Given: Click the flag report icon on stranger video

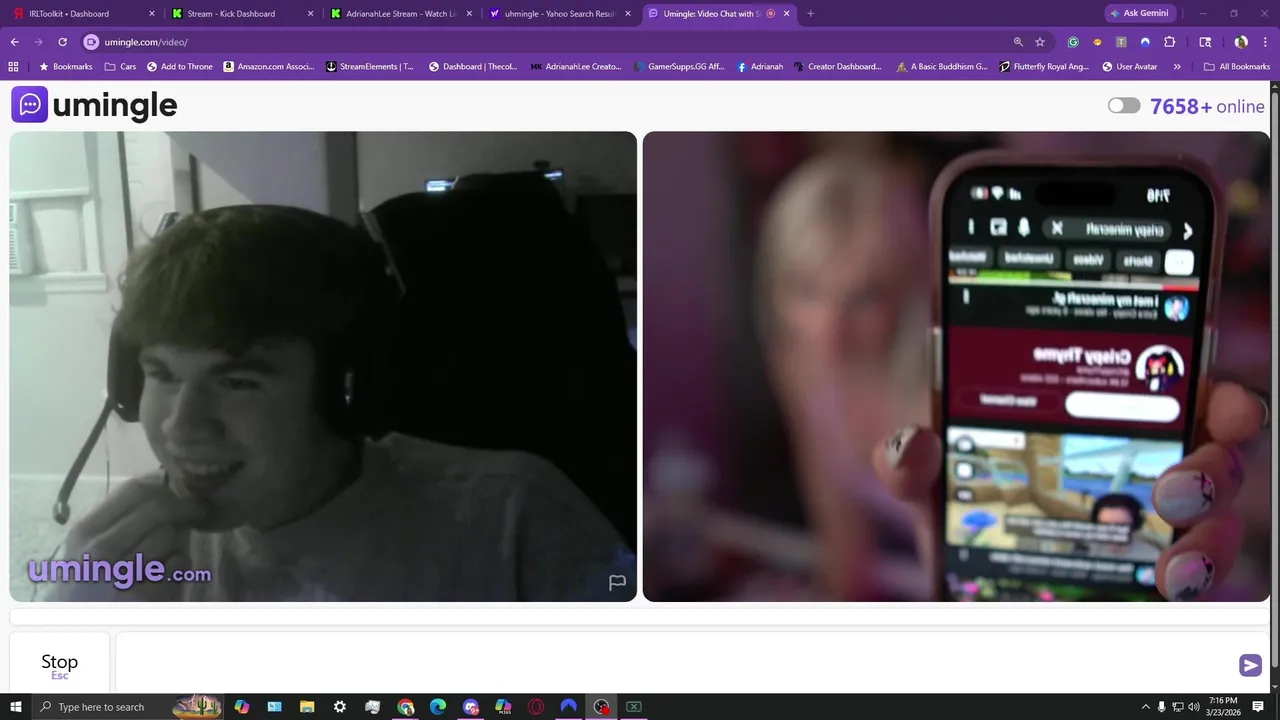Looking at the screenshot, I should (x=617, y=583).
